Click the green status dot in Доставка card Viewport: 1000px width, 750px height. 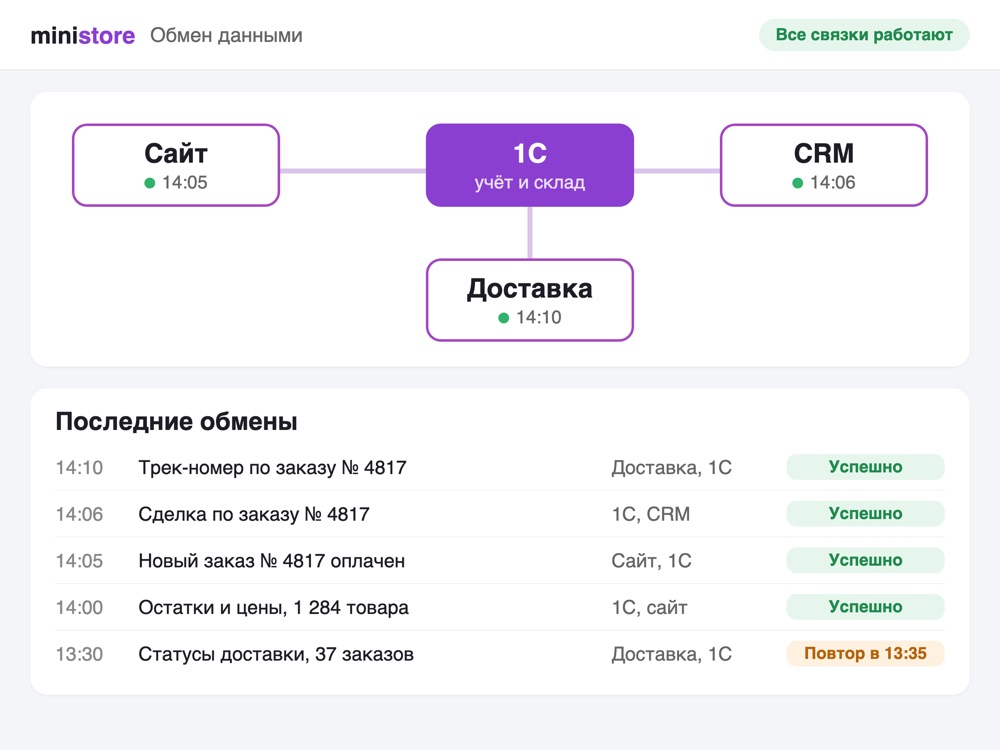[504, 318]
